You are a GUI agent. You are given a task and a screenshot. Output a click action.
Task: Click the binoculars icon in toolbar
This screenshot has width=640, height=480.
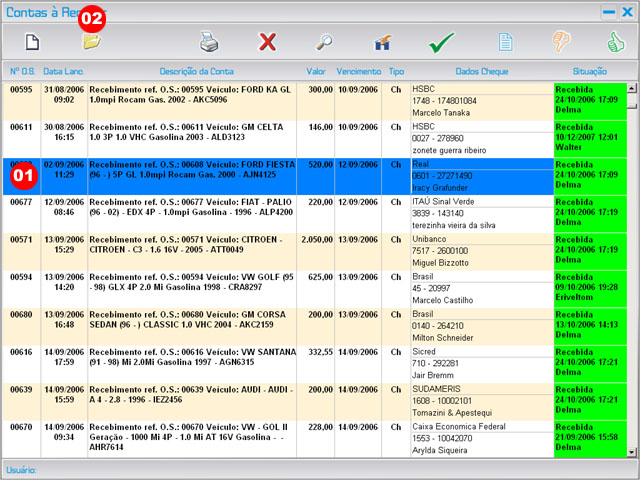click(x=382, y=42)
